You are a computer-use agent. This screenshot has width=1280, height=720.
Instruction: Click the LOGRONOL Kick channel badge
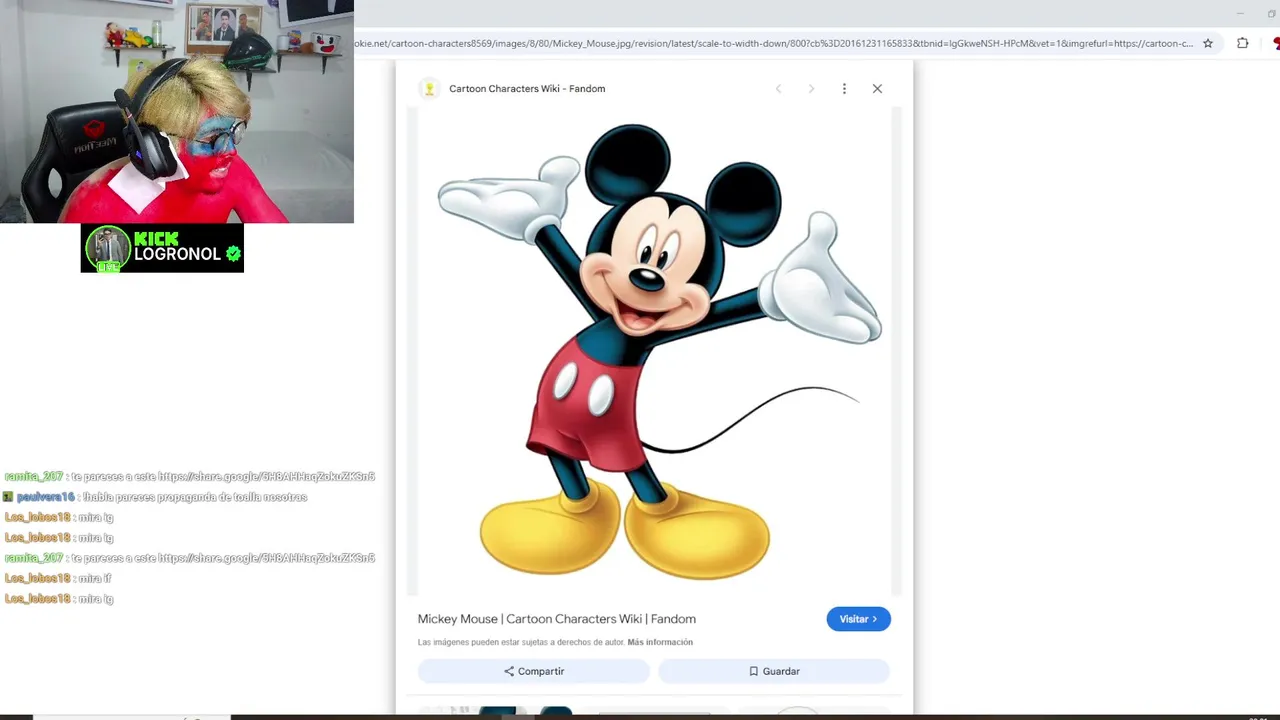(x=162, y=248)
